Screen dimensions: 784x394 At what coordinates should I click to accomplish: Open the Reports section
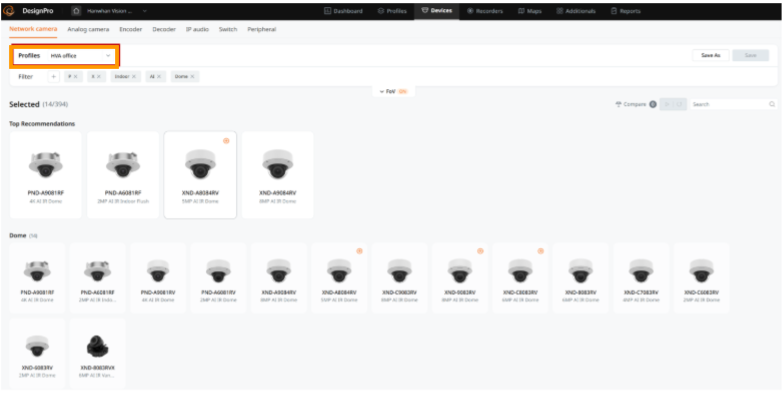coord(625,11)
